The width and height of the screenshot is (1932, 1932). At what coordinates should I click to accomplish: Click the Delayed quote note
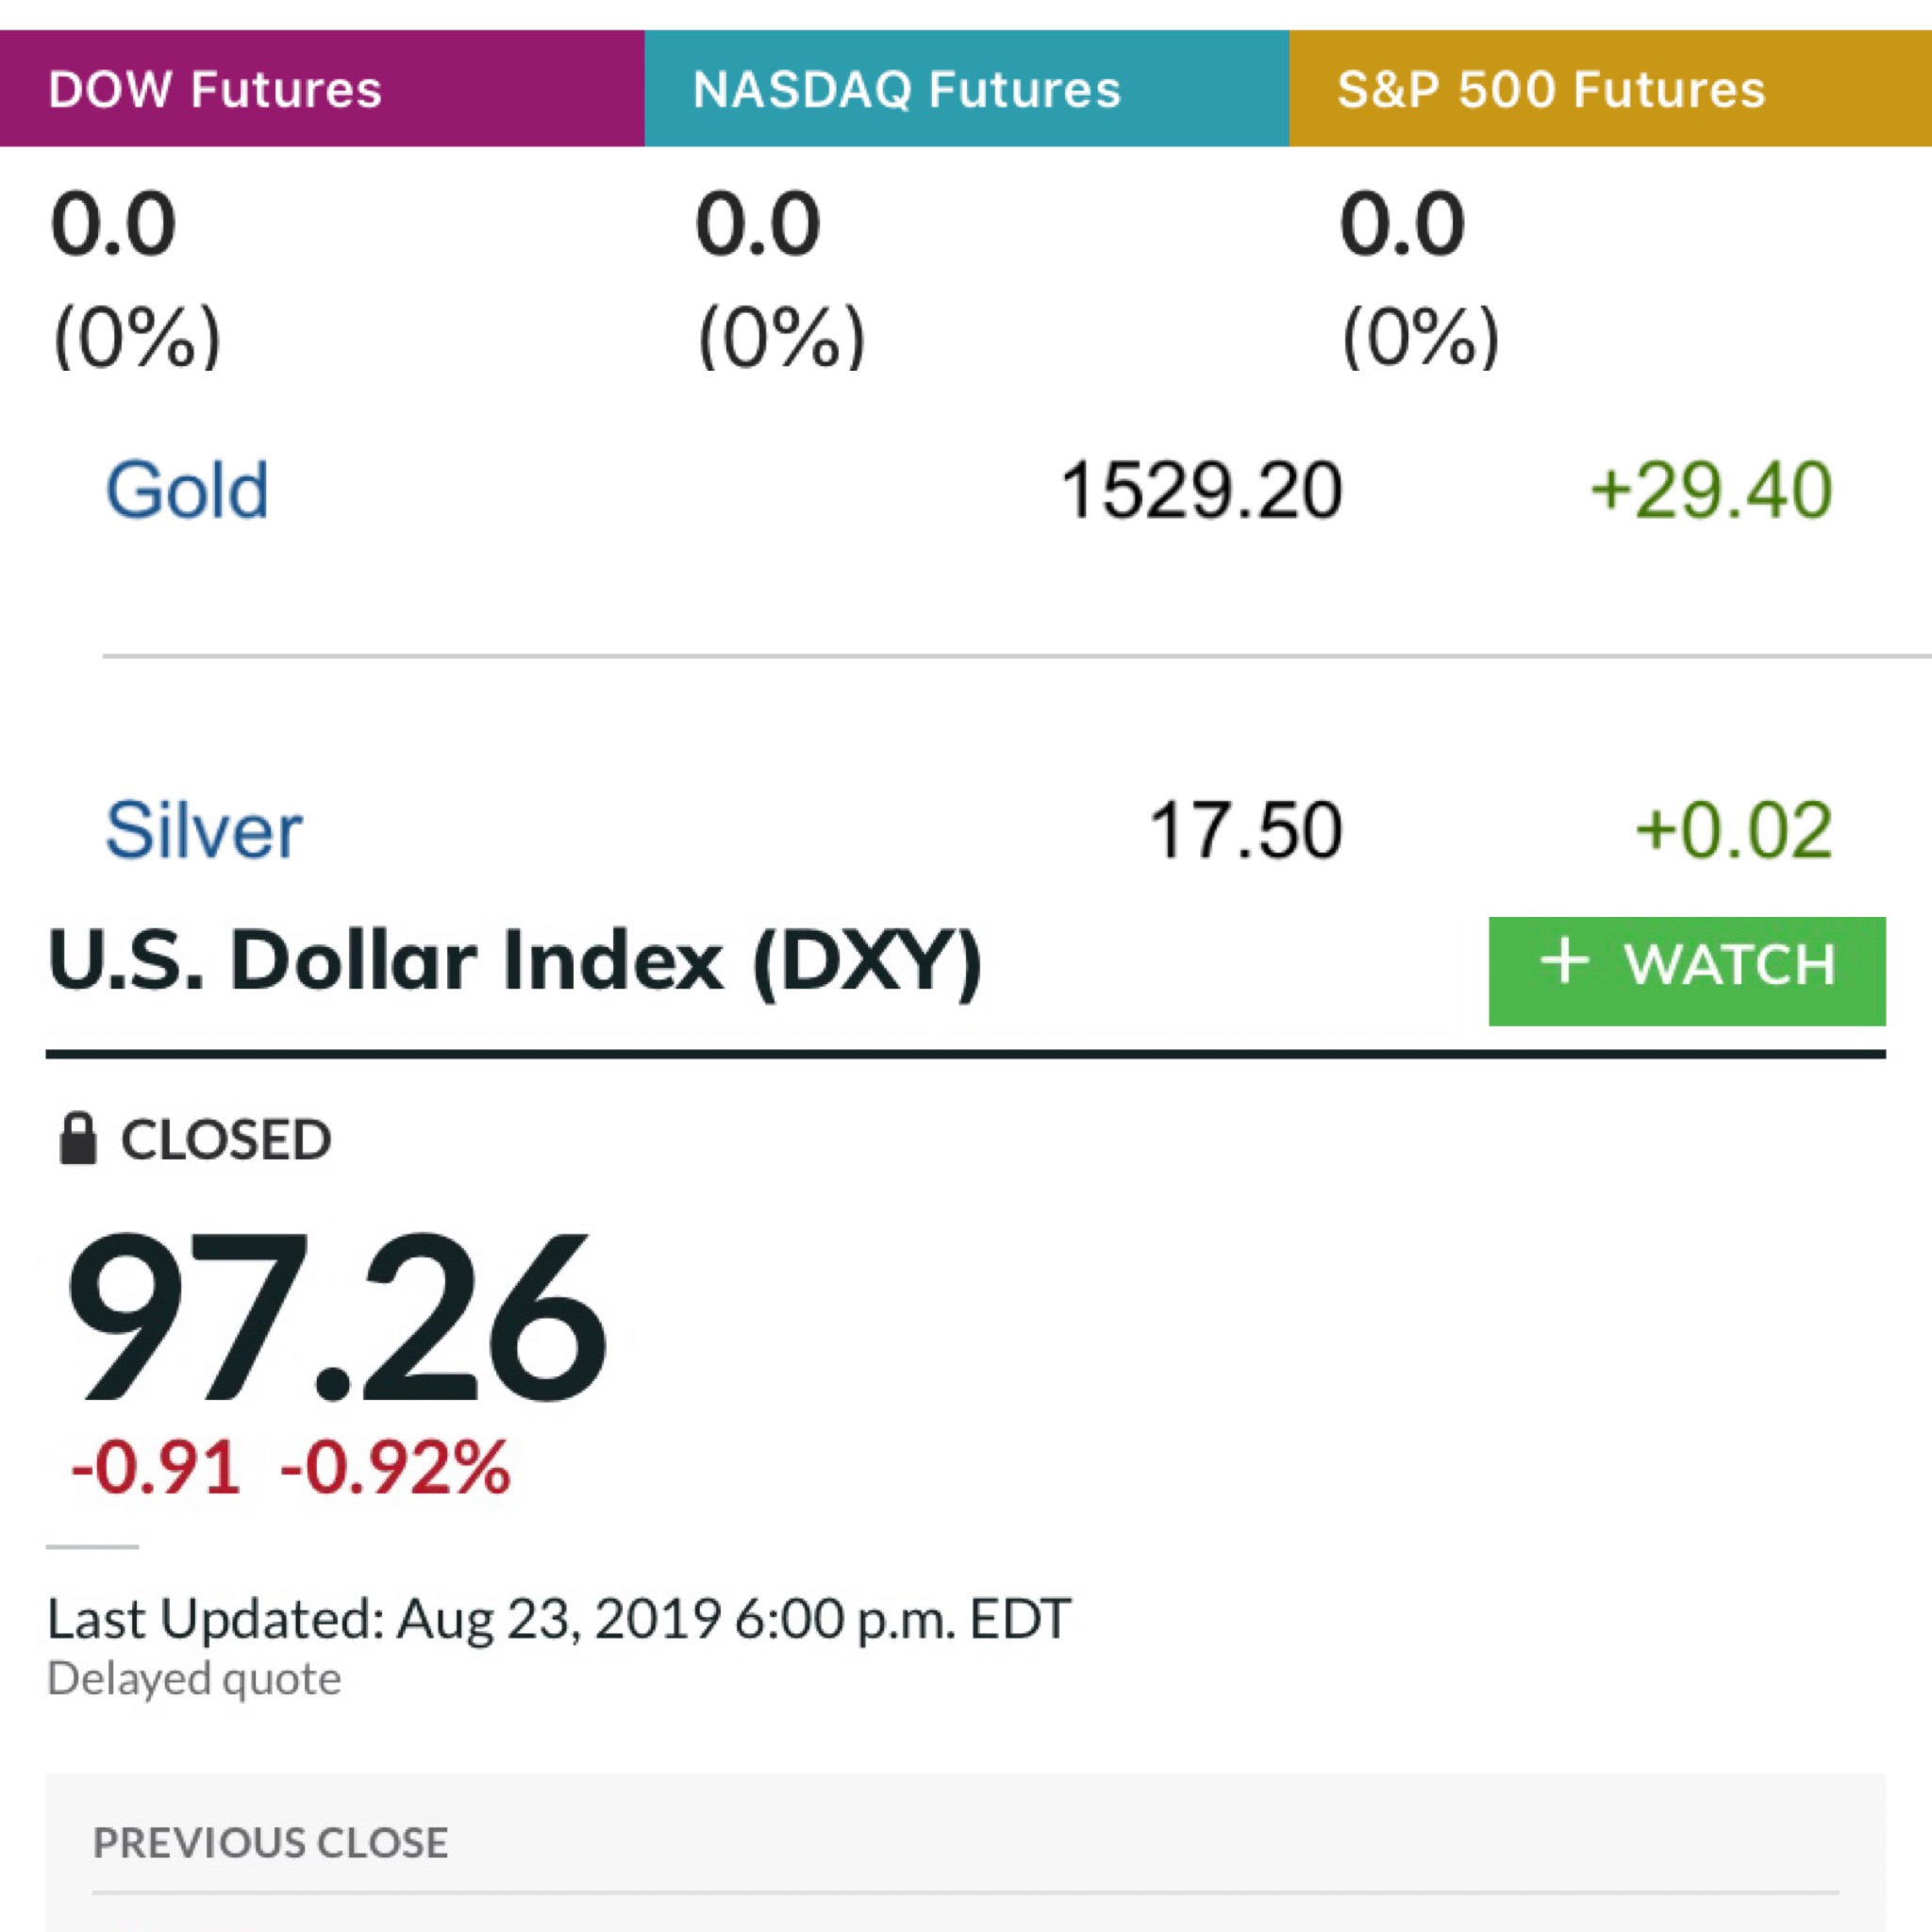click(x=194, y=1679)
